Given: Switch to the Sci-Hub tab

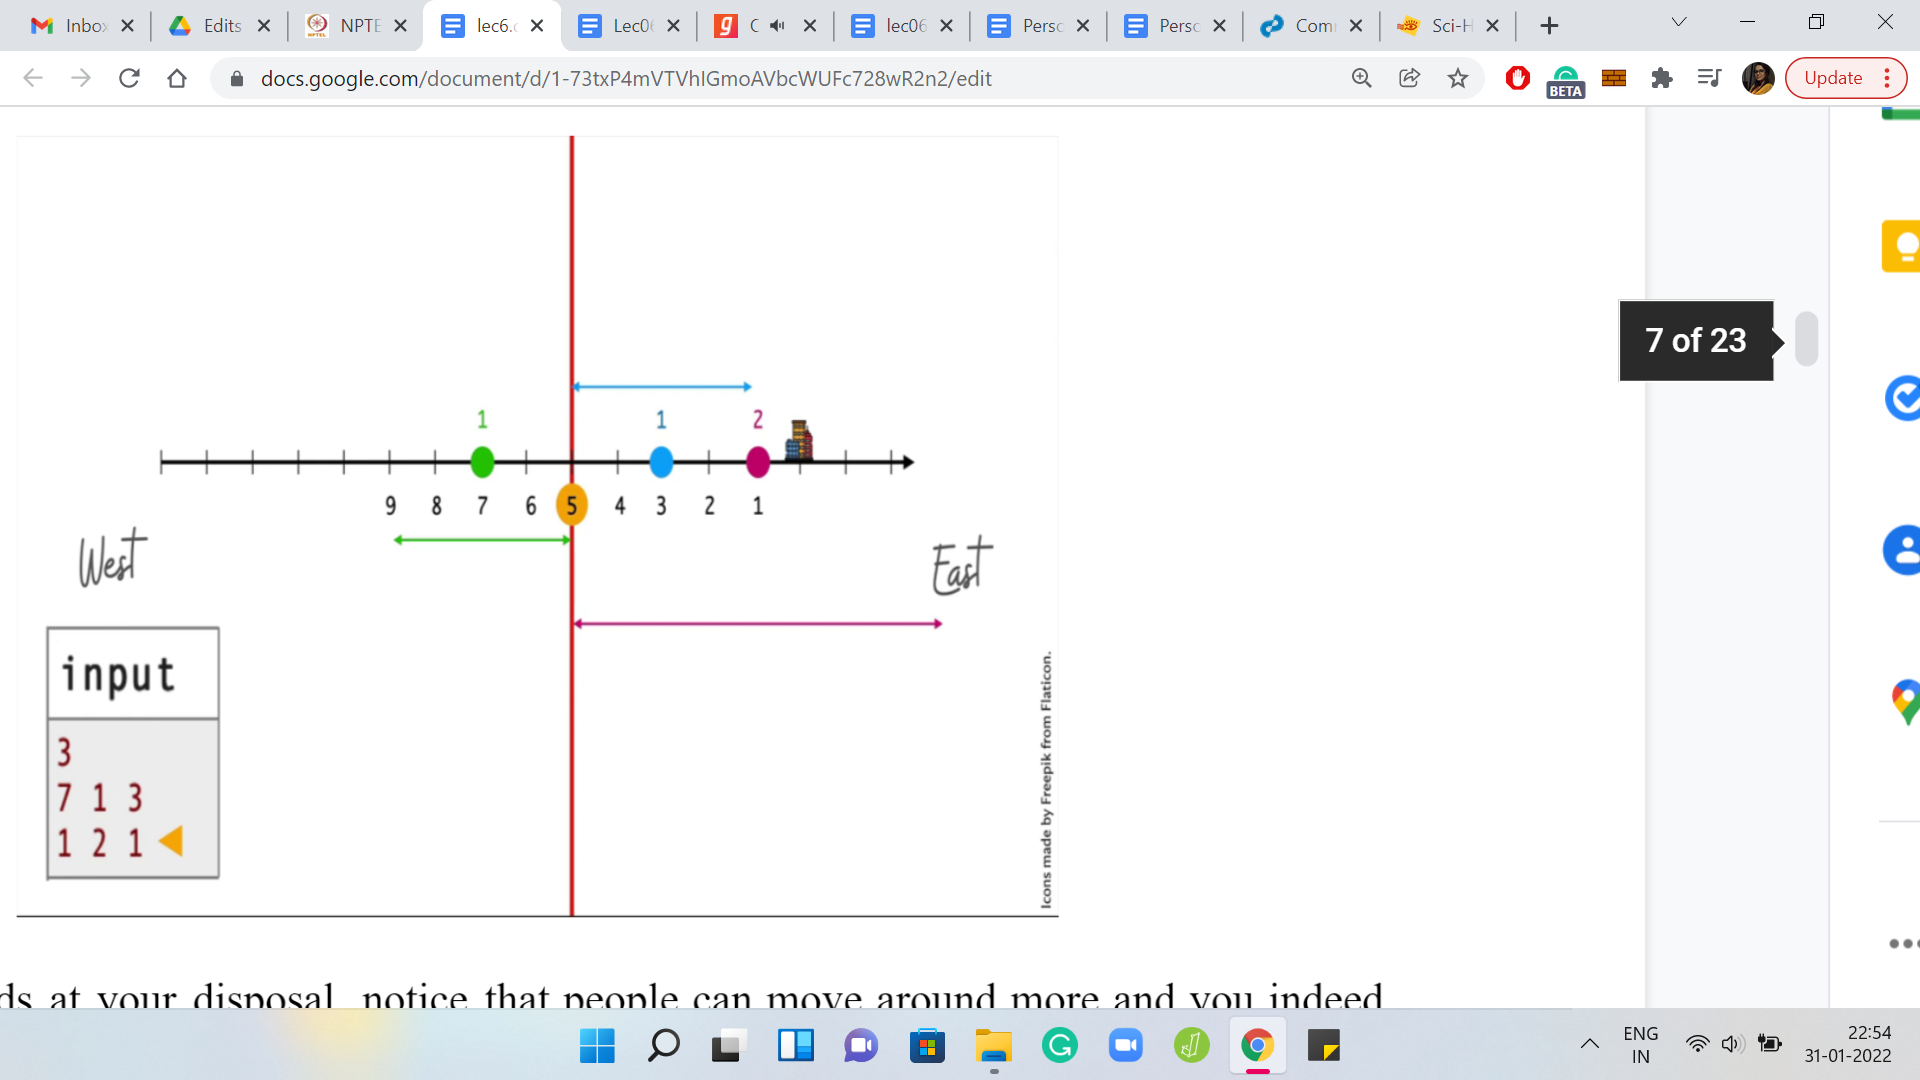Looking at the screenshot, I should pos(1438,26).
